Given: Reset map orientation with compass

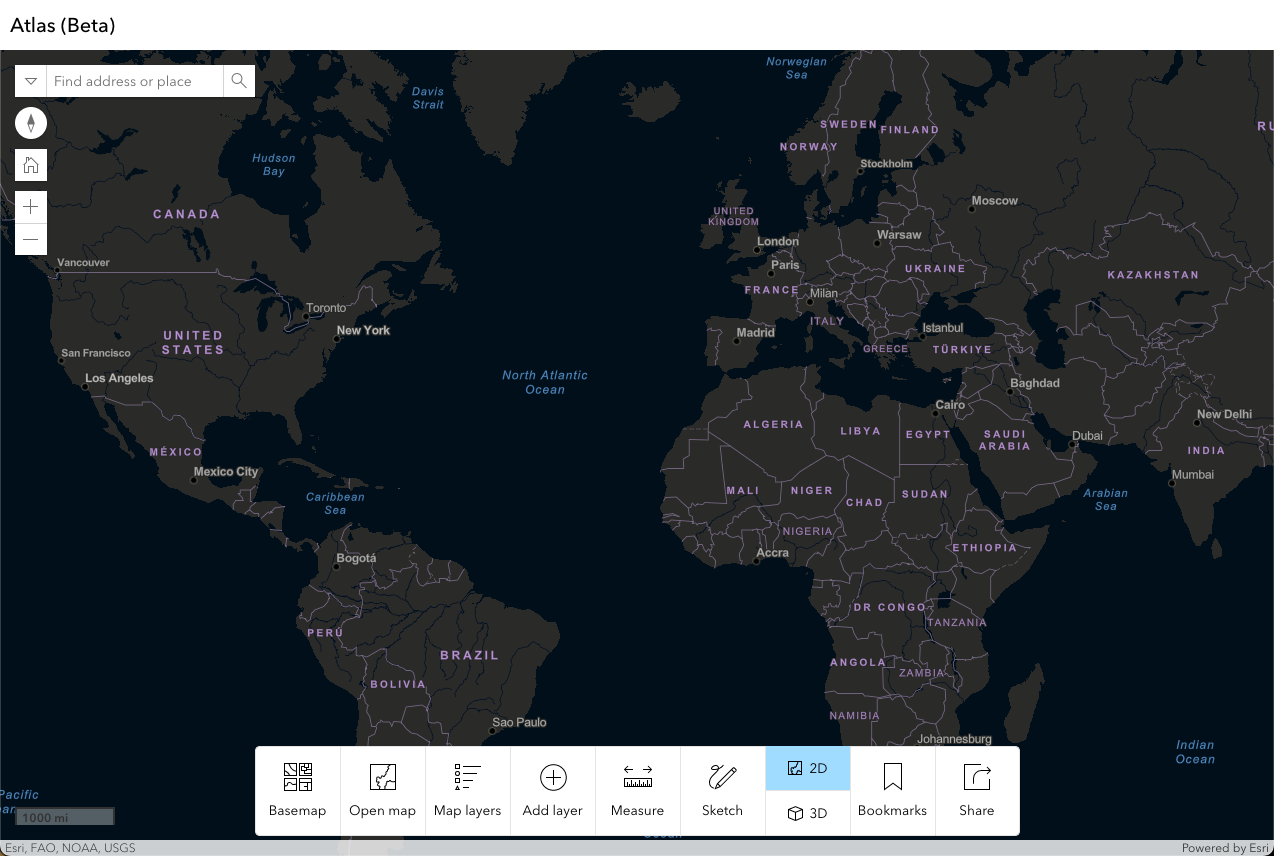Looking at the screenshot, I should click(x=31, y=123).
